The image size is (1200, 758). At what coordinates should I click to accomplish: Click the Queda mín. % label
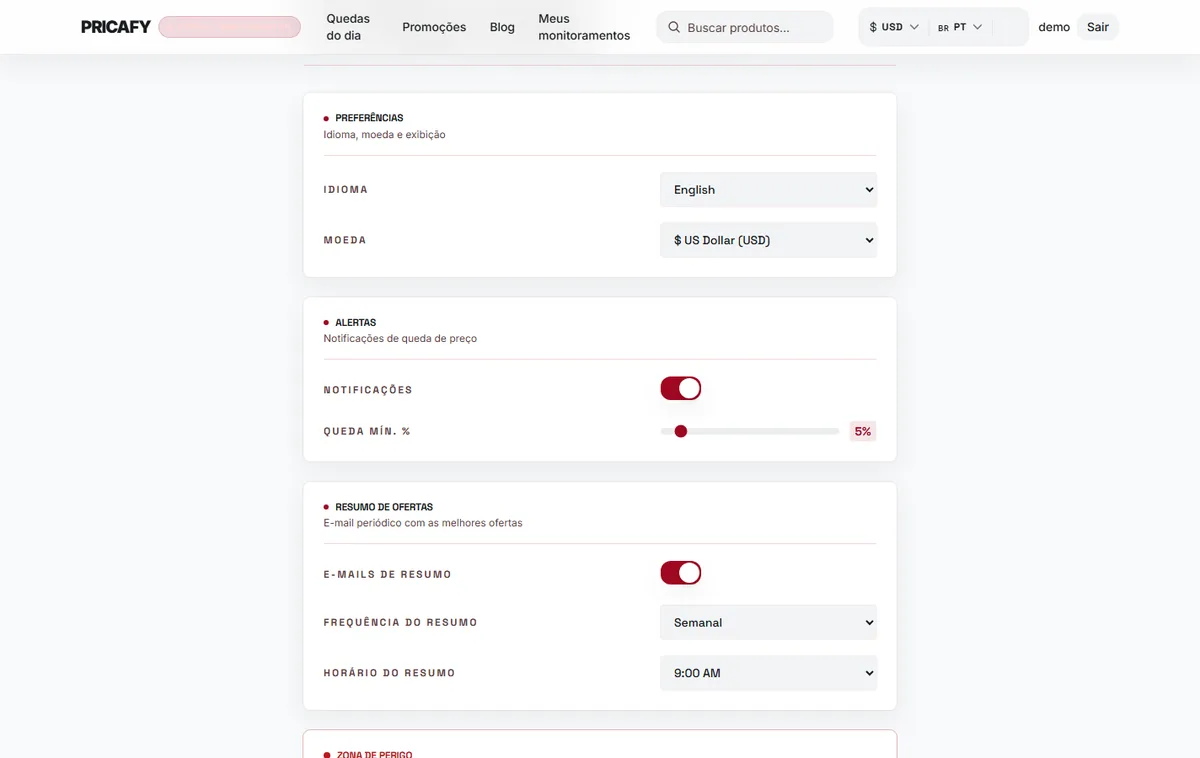[367, 431]
